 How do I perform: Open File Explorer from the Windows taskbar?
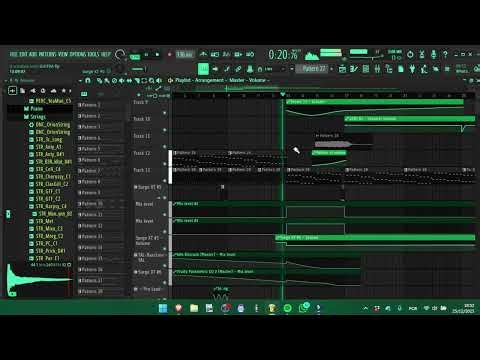[194, 308]
